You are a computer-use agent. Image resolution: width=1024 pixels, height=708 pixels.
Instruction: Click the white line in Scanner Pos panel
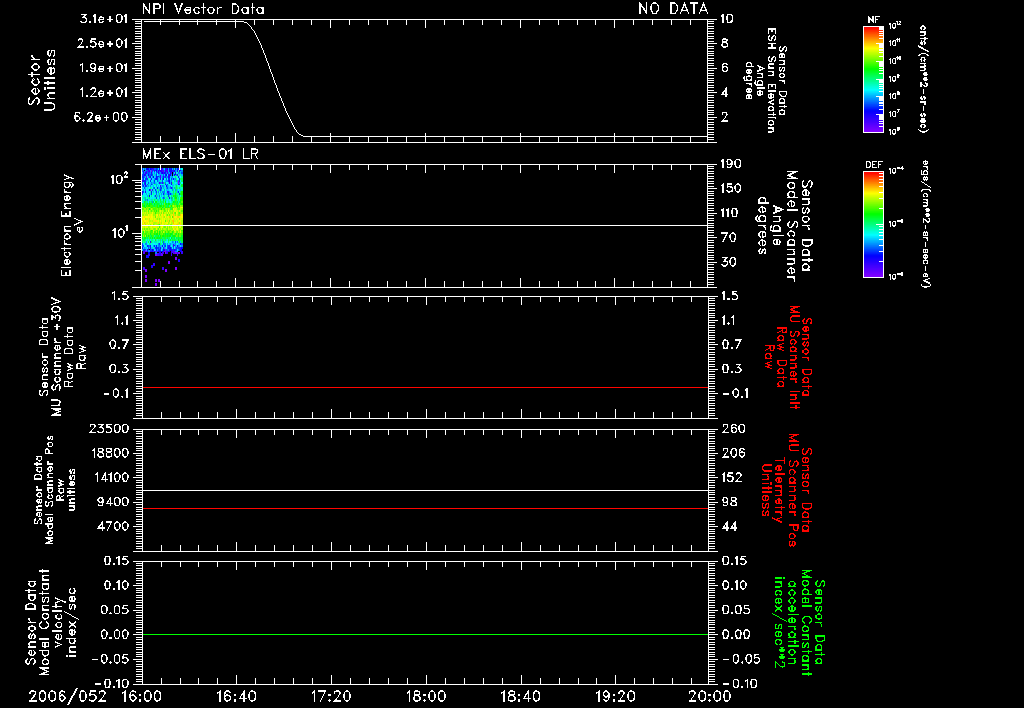(x=425, y=491)
